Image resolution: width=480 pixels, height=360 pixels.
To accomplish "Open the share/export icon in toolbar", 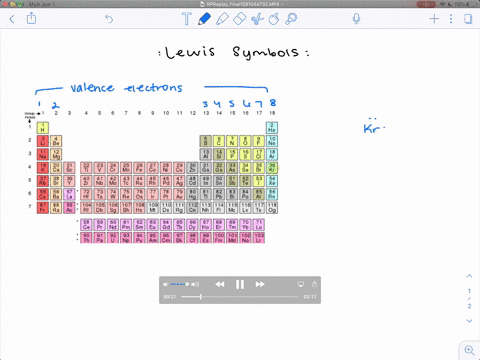I will pos(31,18).
